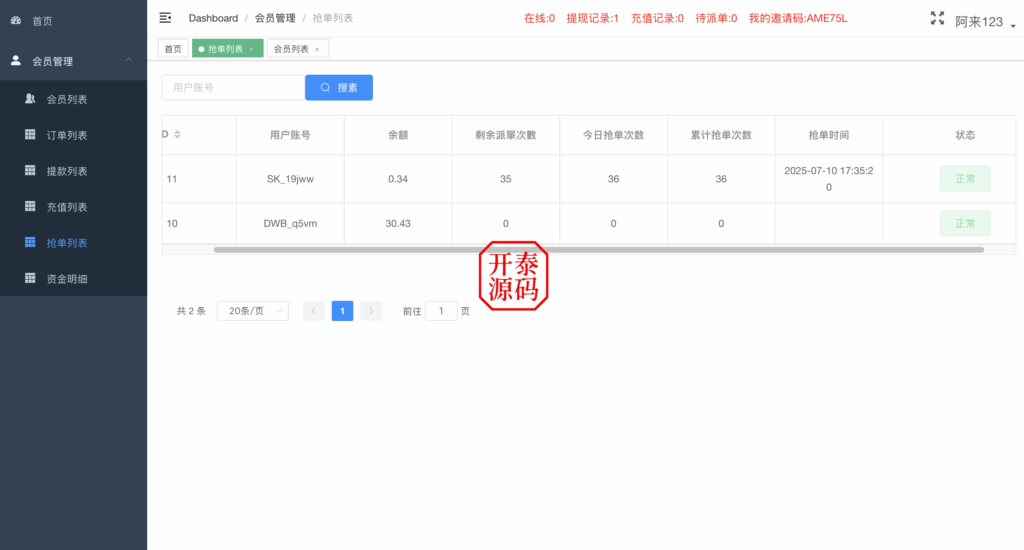Viewport: 1024px width, 550px height.
Task: Click the 前往 page number input box
Action: pyautogui.click(x=441, y=311)
